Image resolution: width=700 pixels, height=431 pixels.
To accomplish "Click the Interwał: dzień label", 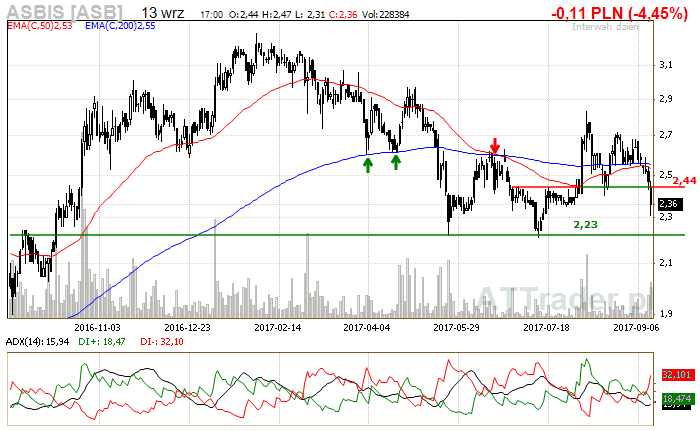I will click(x=605, y=27).
